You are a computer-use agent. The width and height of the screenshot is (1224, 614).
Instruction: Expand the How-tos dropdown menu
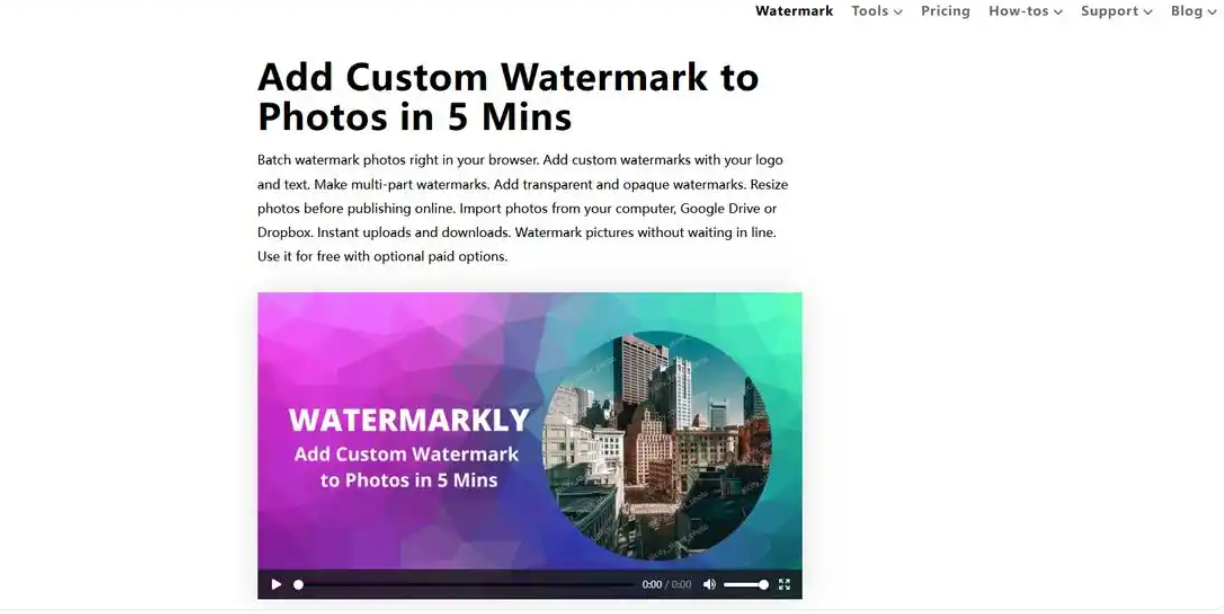(x=1025, y=11)
